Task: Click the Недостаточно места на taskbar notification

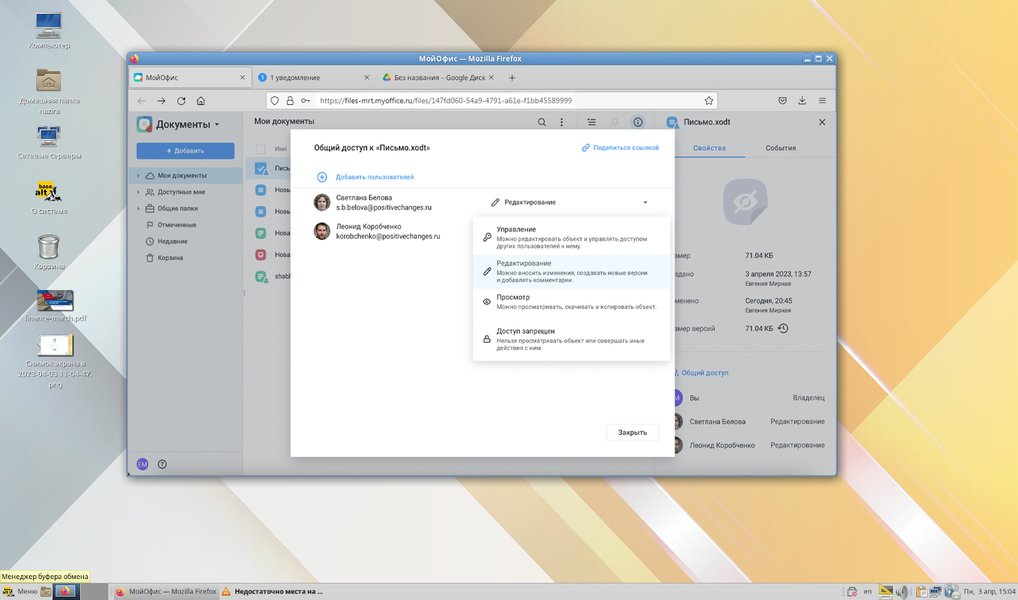Action: coord(273,592)
